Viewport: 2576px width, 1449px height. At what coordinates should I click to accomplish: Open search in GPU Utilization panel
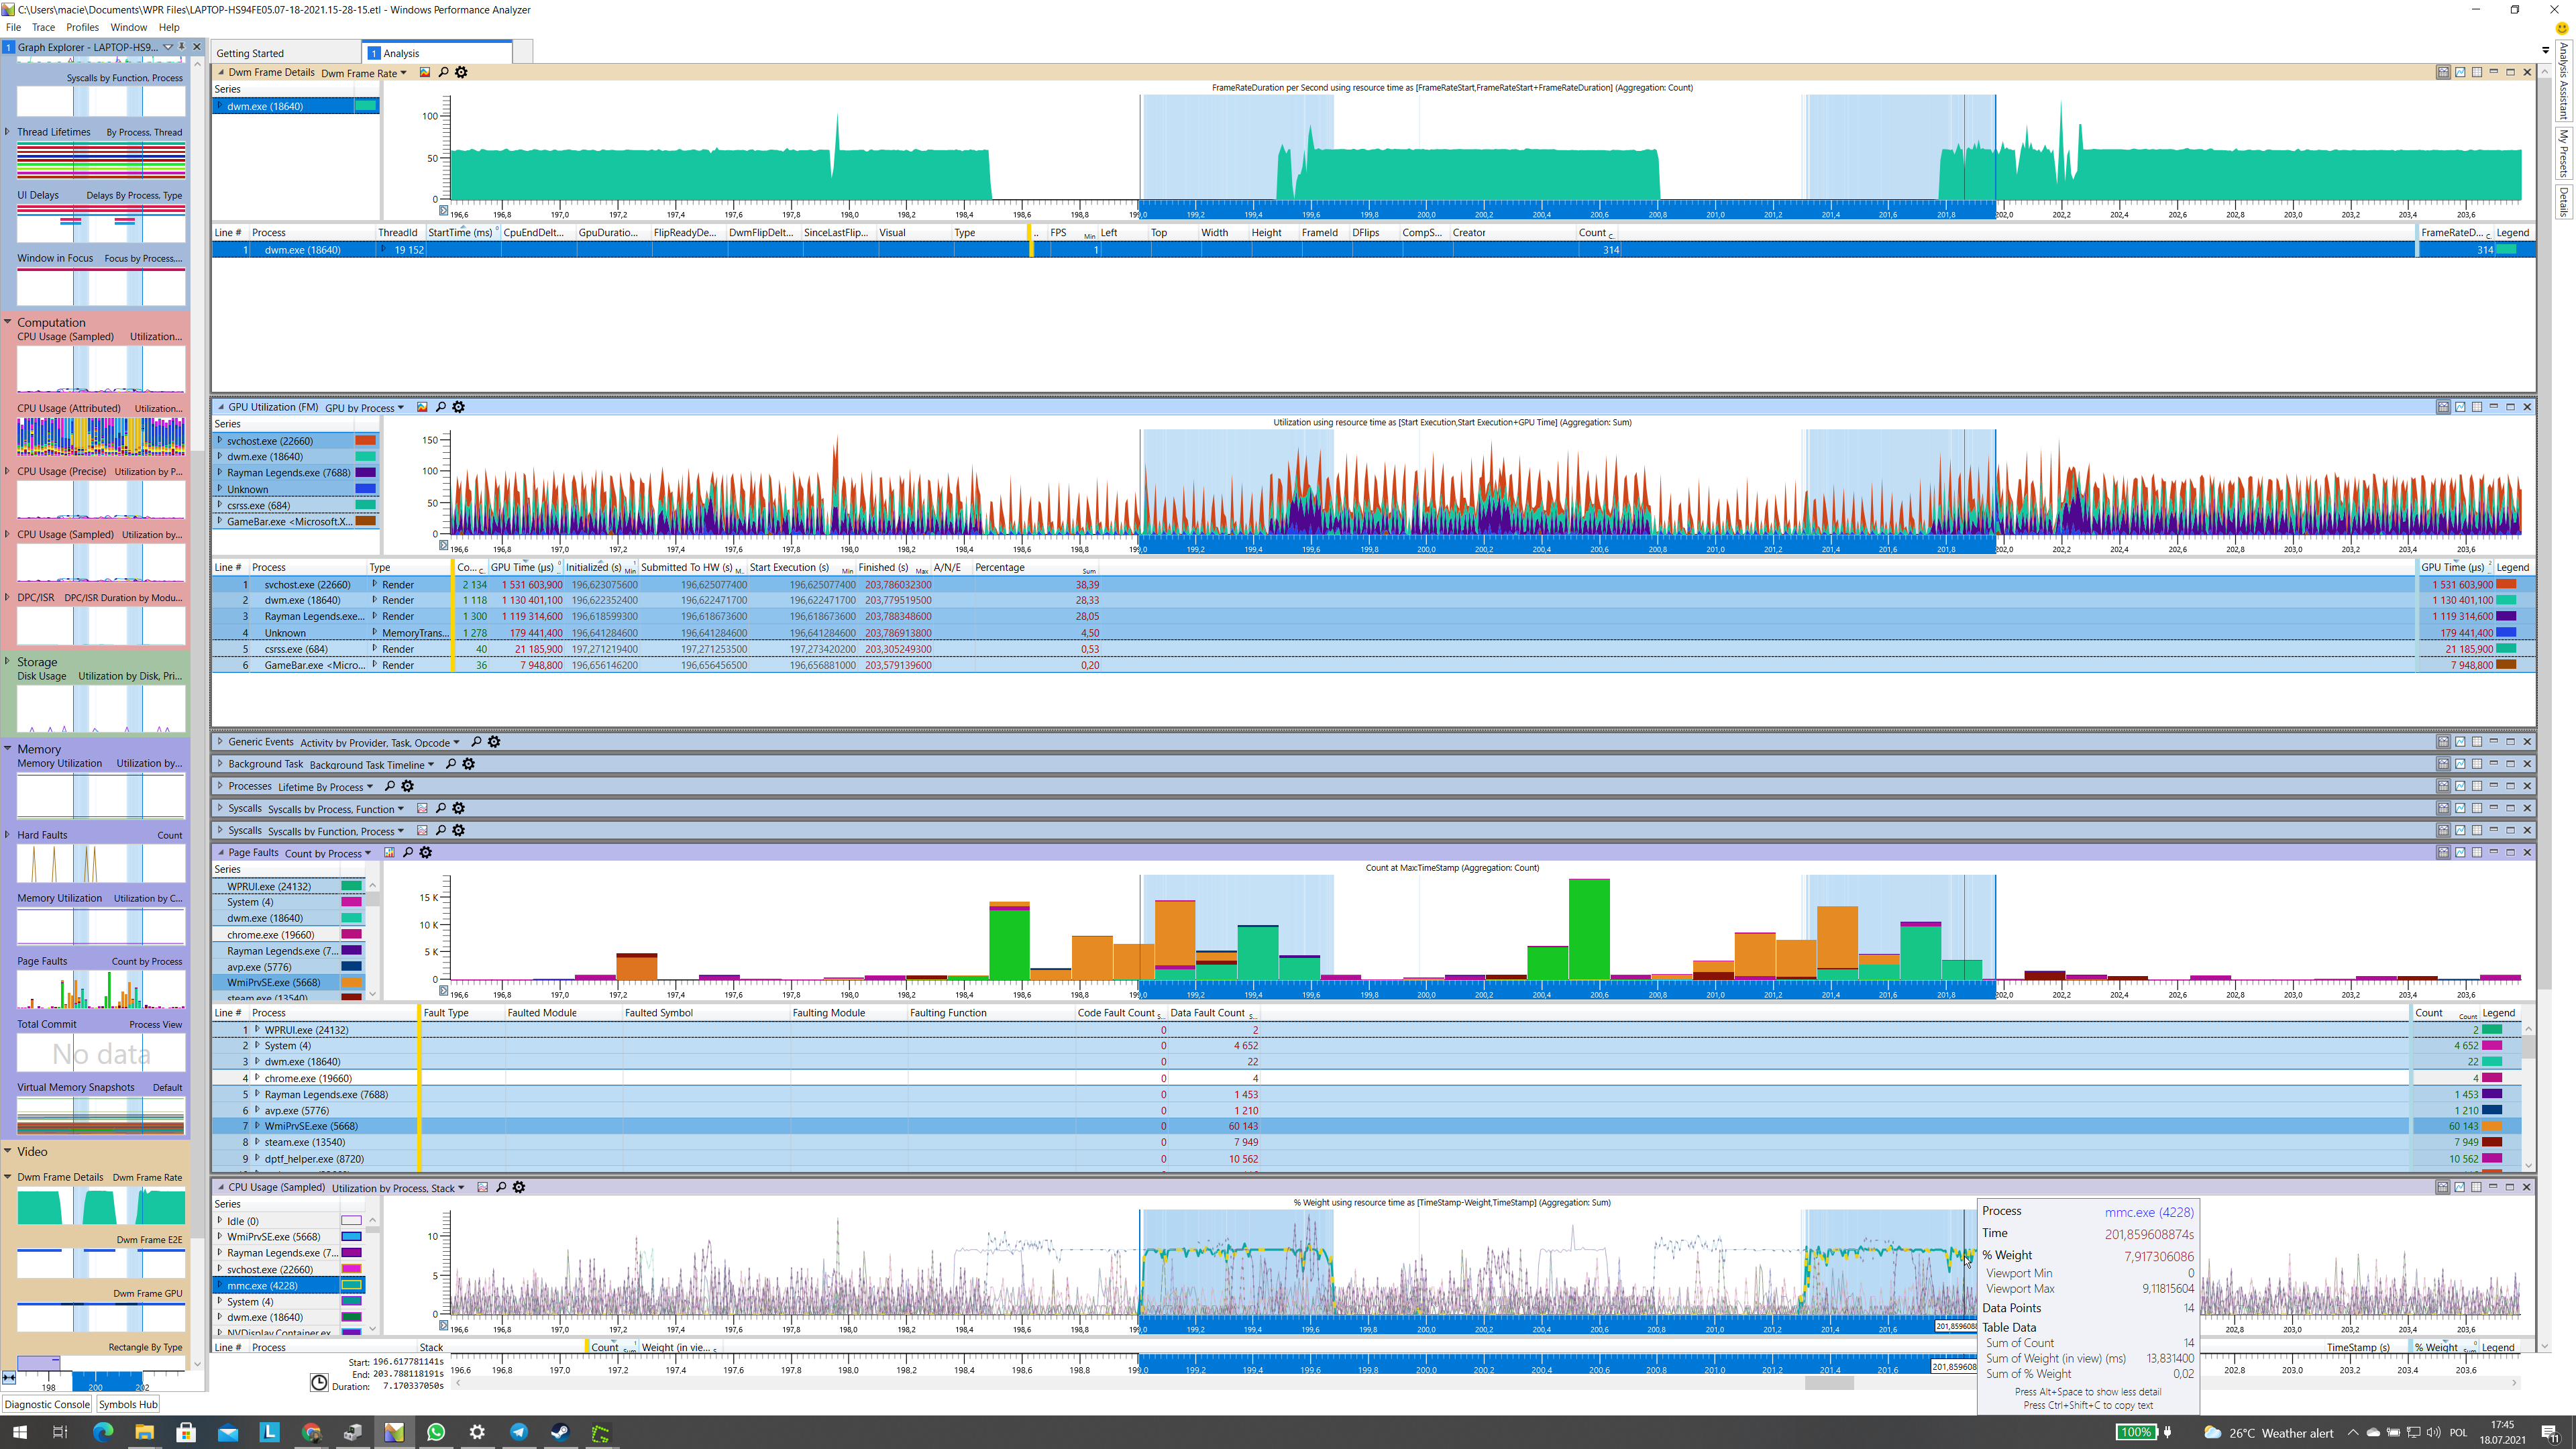coord(441,407)
